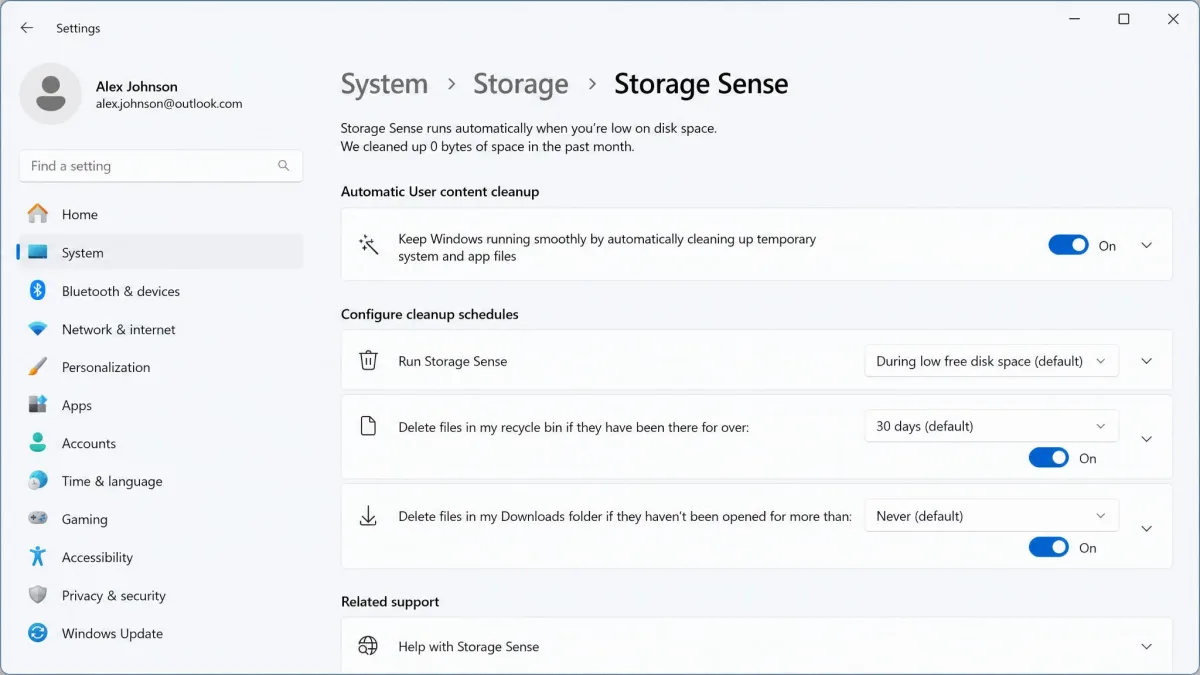Open Windows Update in sidebar
The width and height of the screenshot is (1200, 675).
161,633
